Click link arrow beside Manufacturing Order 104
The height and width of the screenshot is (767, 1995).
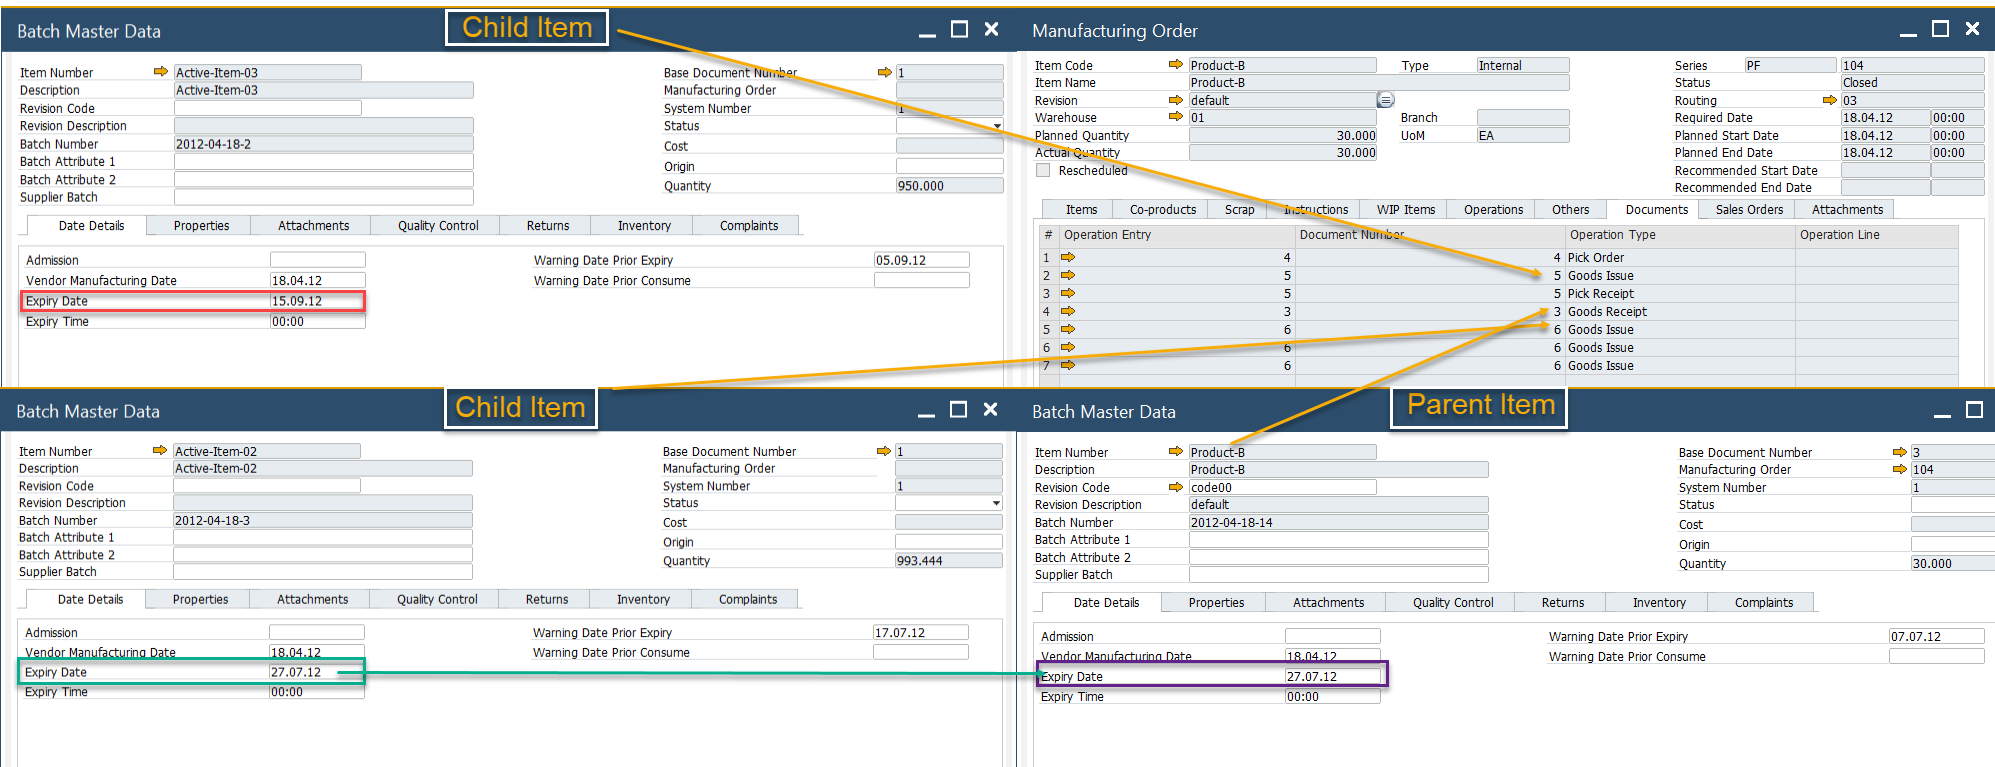[1899, 469]
